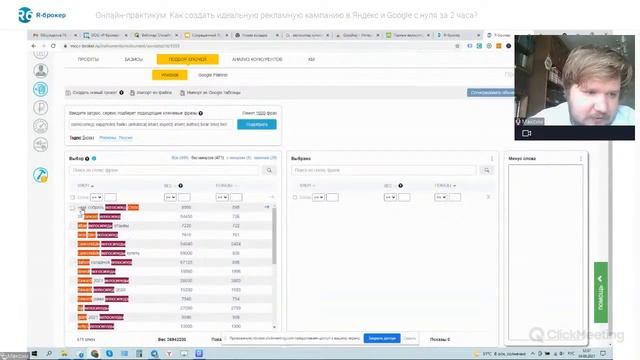This screenshot has height=360, width=640.
Task: Tick the Слов checkbox in Выбор panel
Action: coord(72,198)
